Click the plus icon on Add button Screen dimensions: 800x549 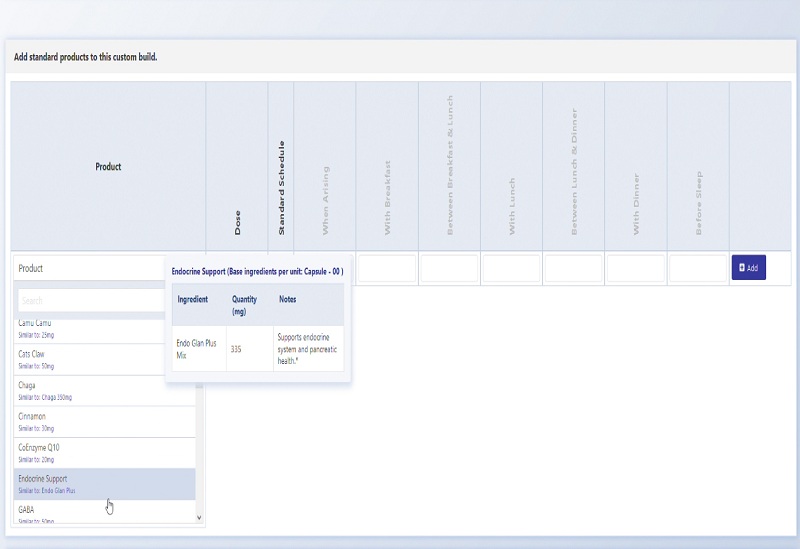click(741, 268)
